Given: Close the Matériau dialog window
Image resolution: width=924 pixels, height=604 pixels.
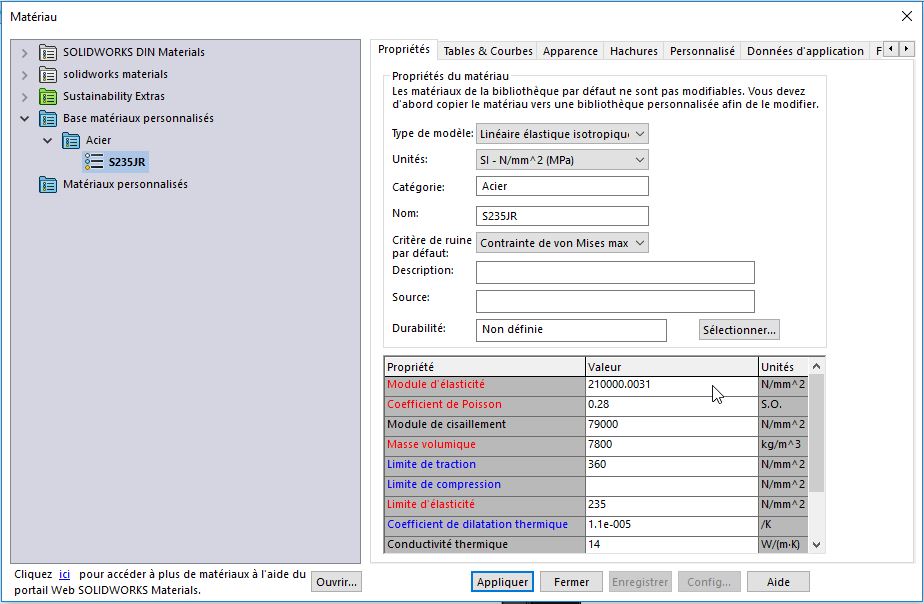Looking at the screenshot, I should point(907,16).
